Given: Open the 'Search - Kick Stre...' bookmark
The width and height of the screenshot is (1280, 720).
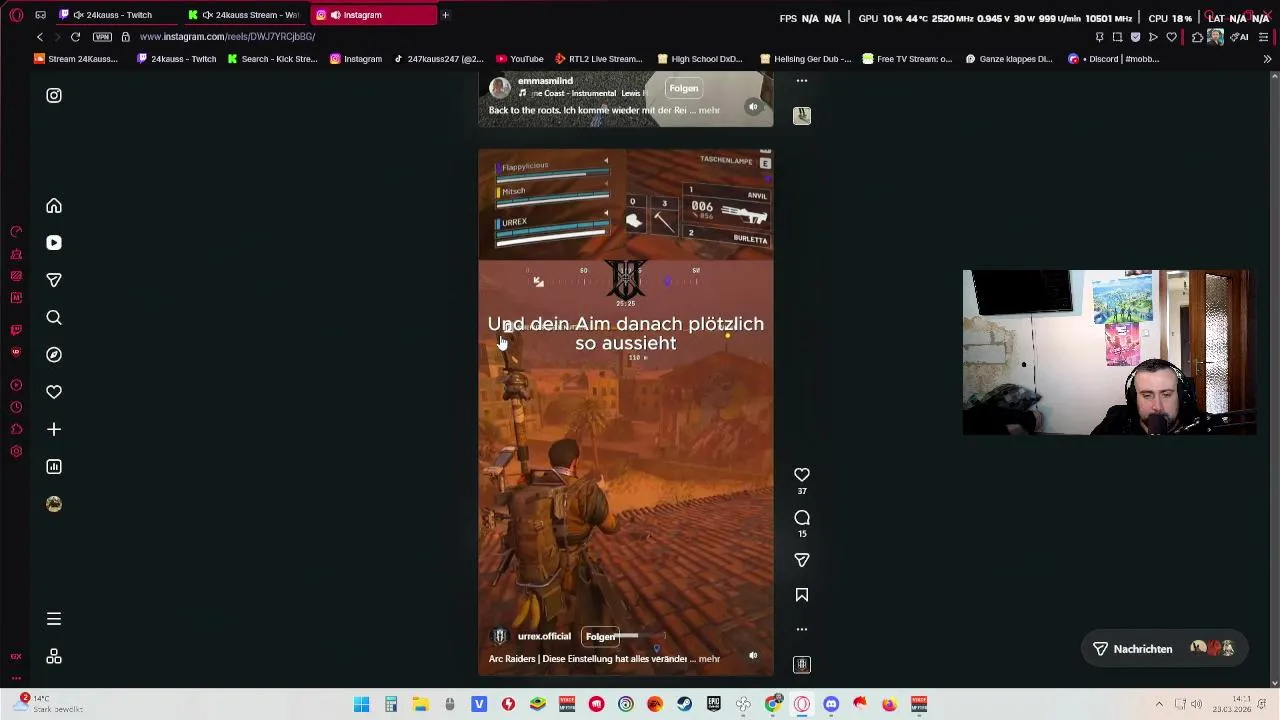Looking at the screenshot, I should click(272, 59).
